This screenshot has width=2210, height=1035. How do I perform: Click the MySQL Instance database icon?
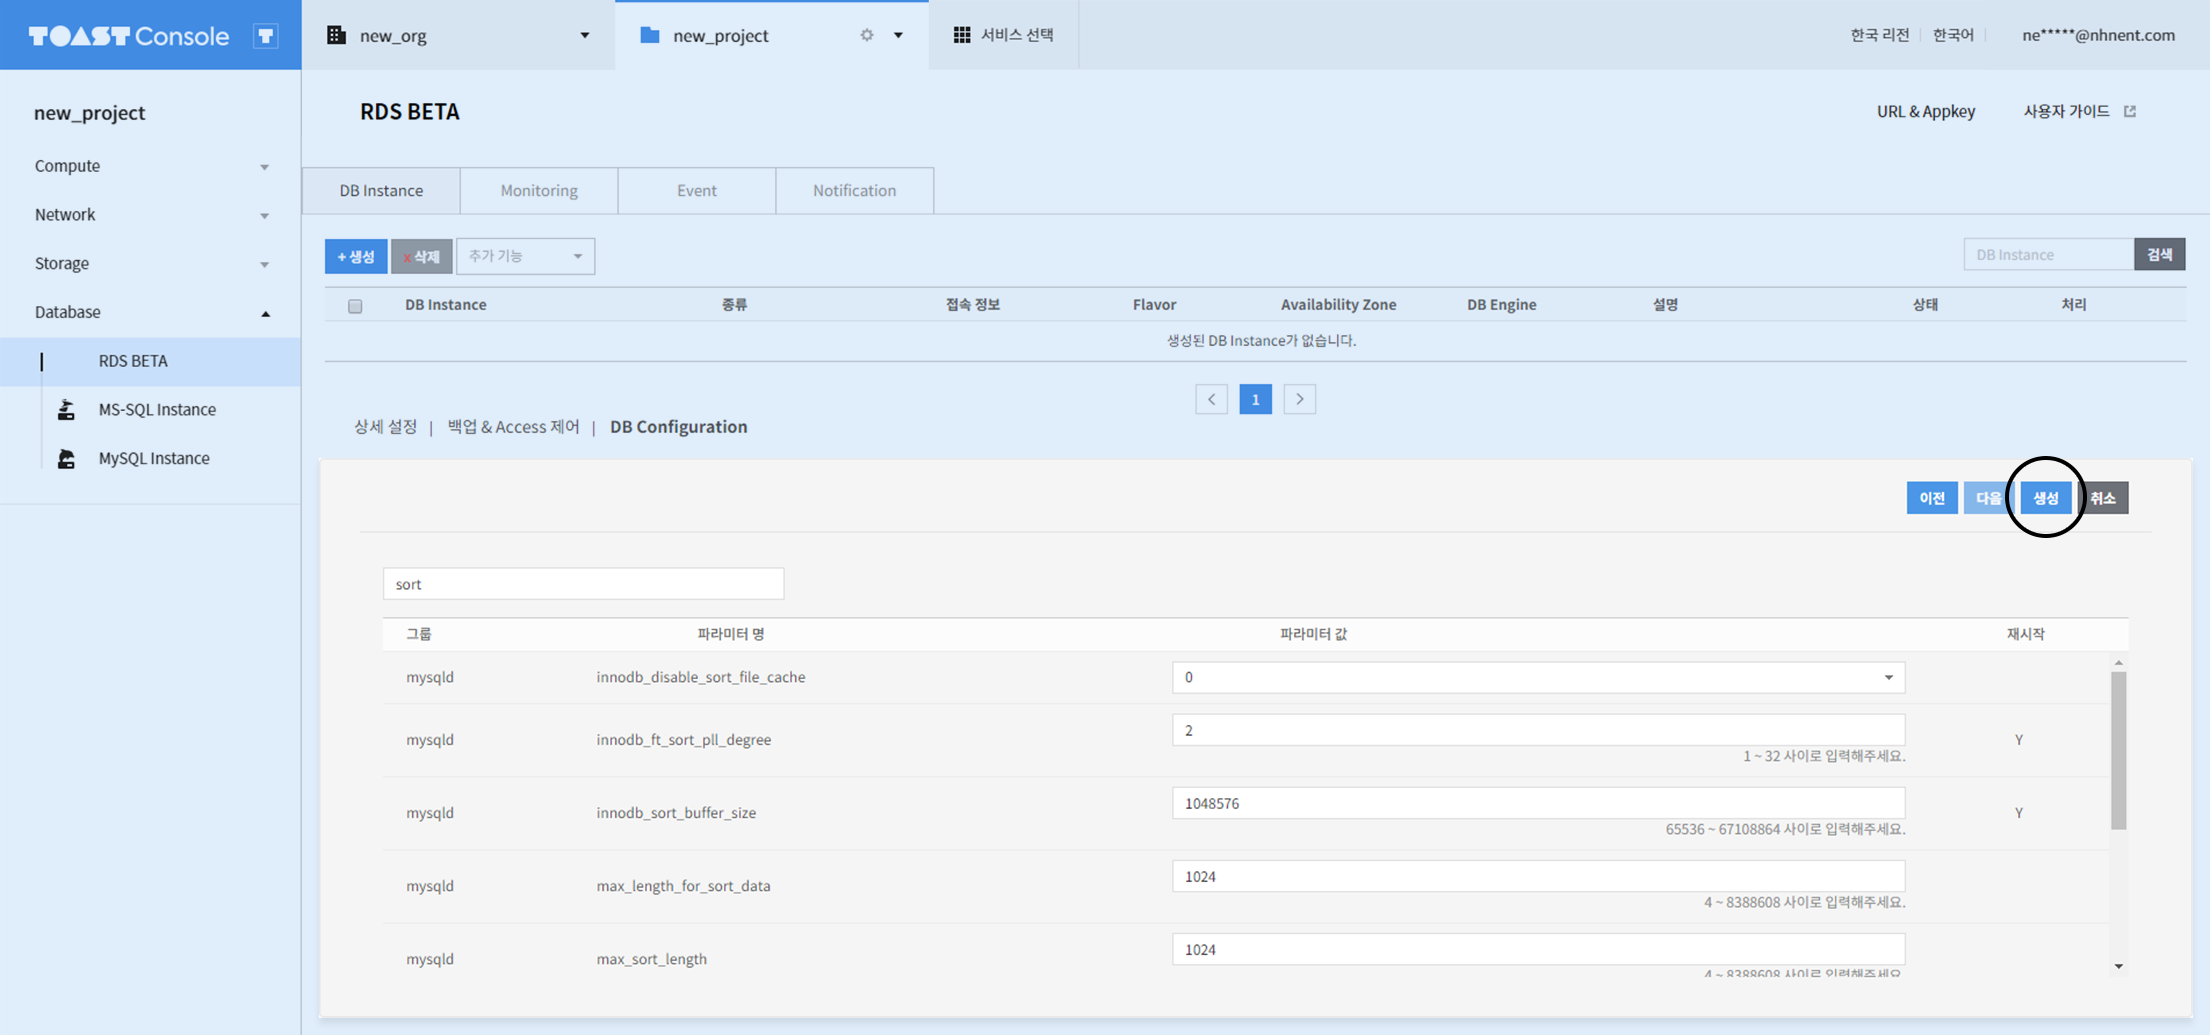(66, 458)
